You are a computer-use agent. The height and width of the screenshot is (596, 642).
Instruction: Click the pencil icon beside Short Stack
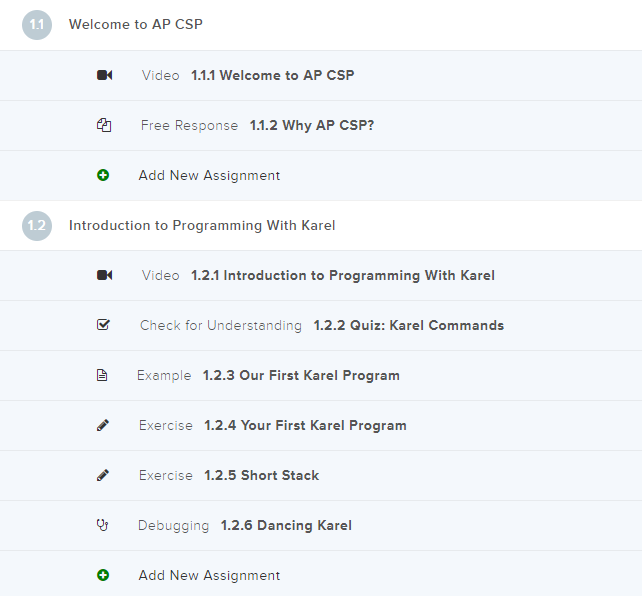(103, 475)
